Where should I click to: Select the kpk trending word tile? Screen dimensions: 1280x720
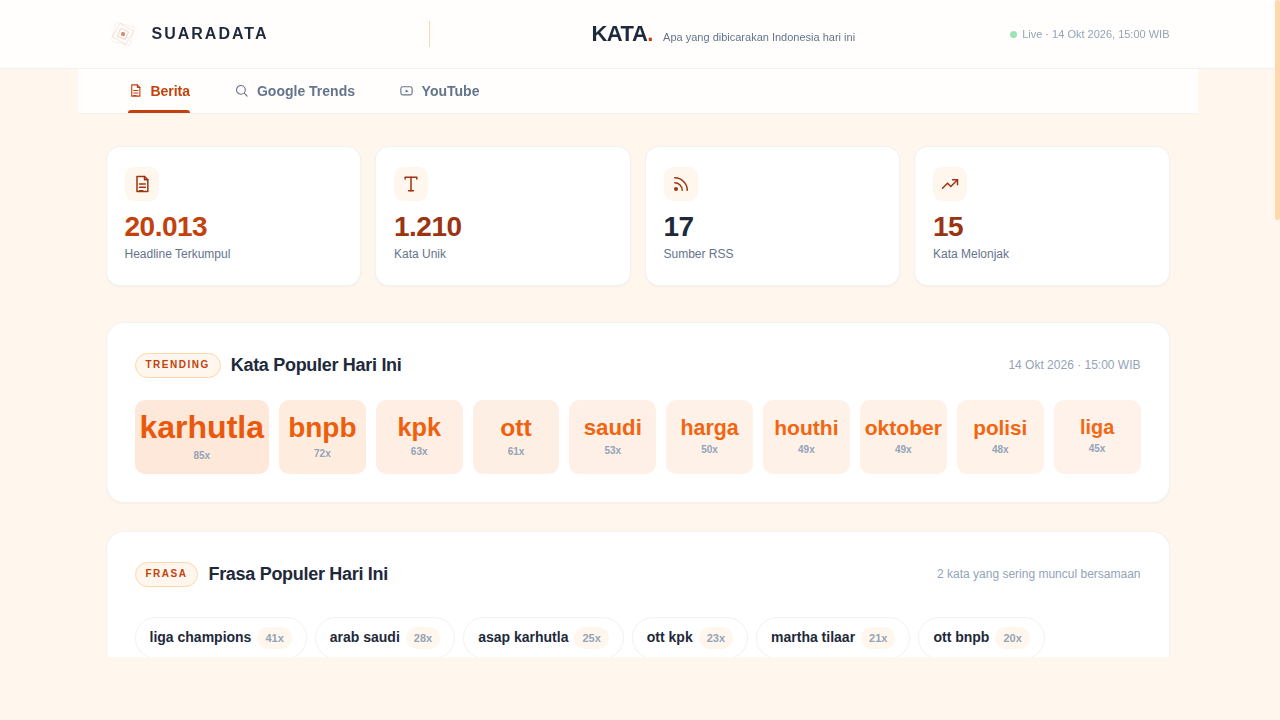(x=419, y=437)
